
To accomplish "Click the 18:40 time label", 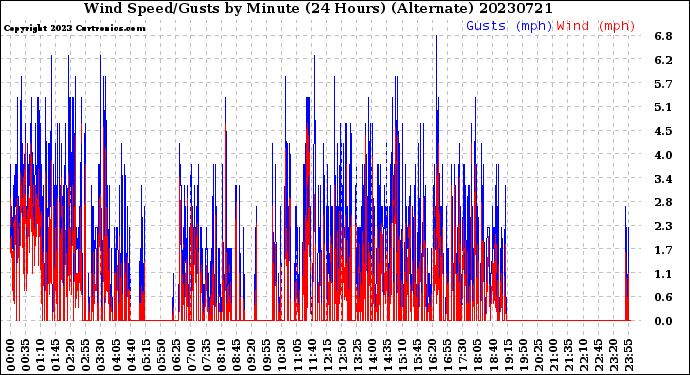I will [493, 355].
